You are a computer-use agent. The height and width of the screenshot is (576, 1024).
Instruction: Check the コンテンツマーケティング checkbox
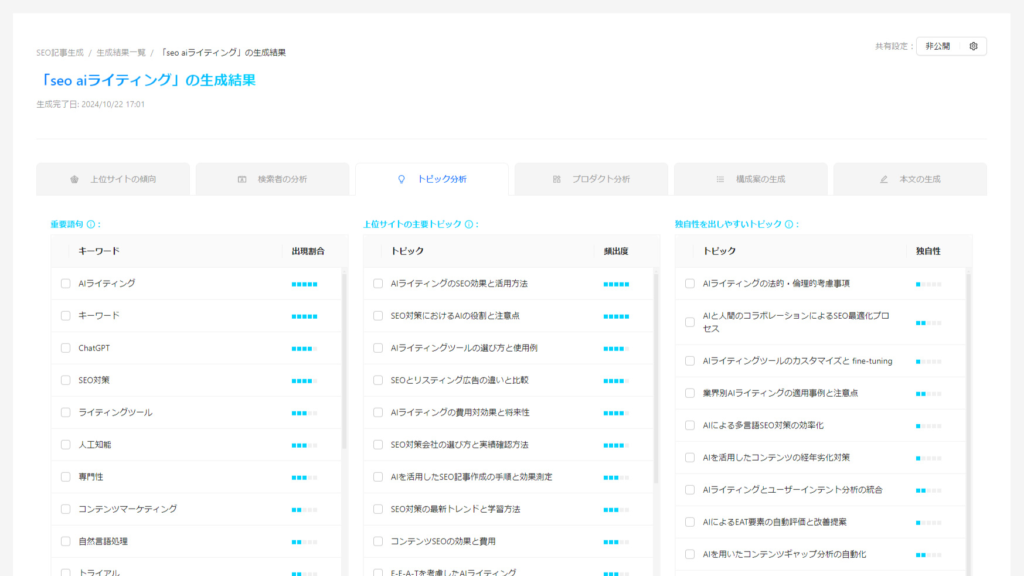(65, 509)
